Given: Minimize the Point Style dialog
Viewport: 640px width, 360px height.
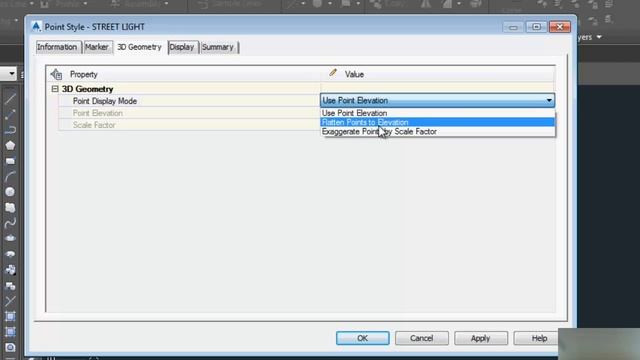Looking at the screenshot, I should pos(513,27).
